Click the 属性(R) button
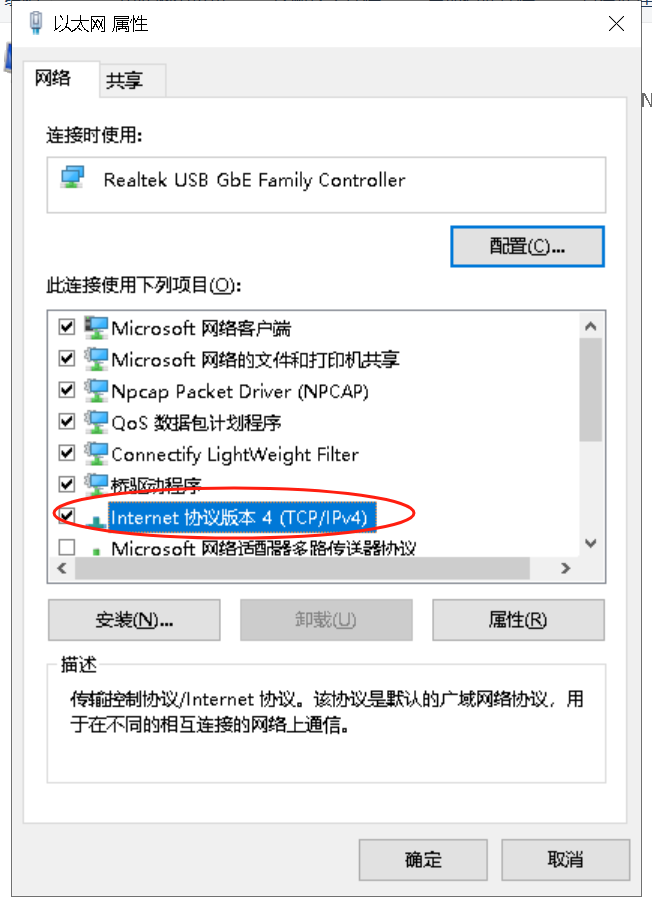Screen dimensions: 652x907 tap(518, 620)
